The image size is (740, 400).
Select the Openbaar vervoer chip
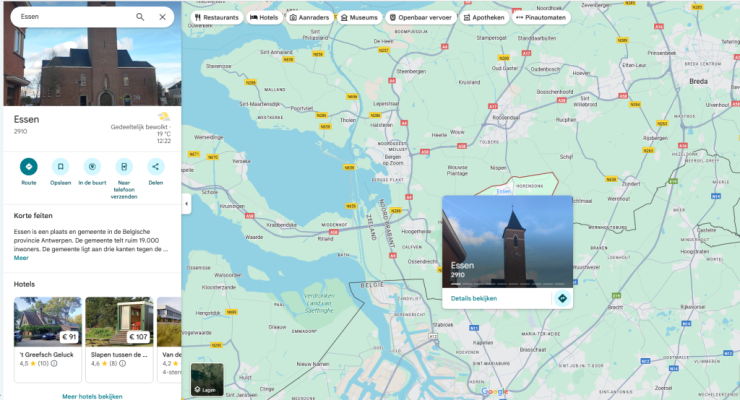421,17
